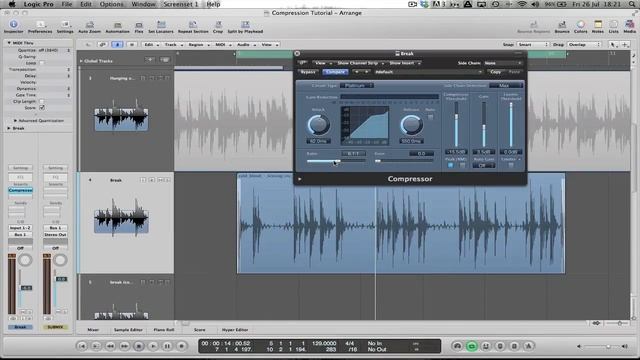Click Show Channel Strip in Compressor
The height and width of the screenshot is (360, 640).
(360, 63)
